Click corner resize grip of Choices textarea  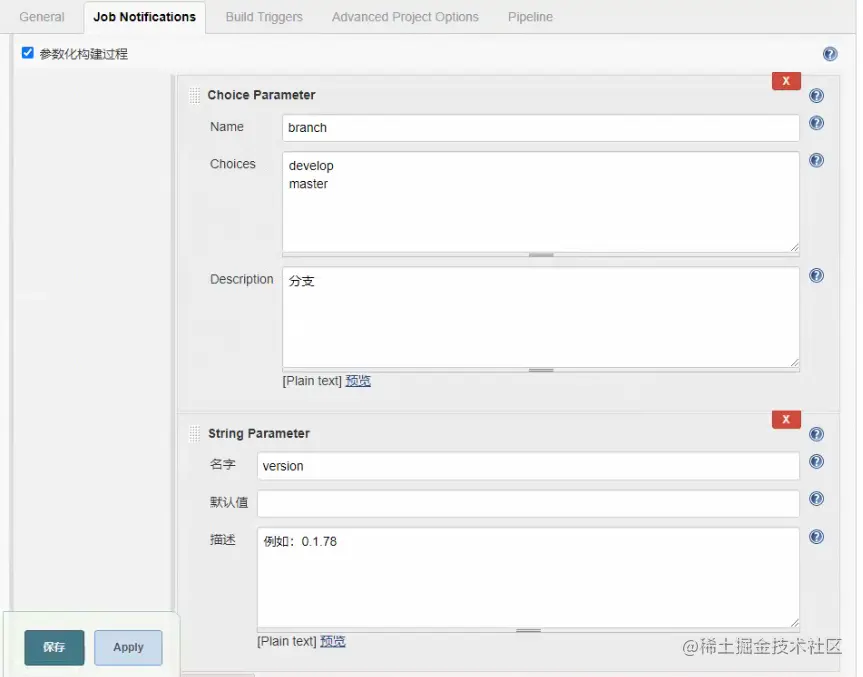(794, 248)
